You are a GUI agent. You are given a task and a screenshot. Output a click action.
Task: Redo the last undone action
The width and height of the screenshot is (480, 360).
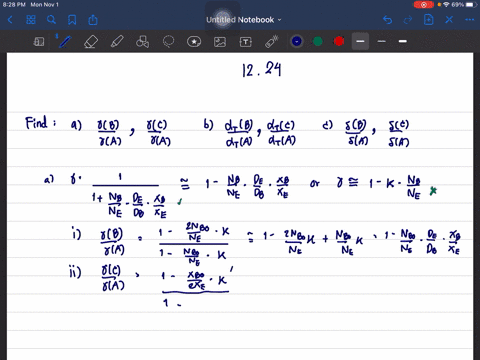pos(408,20)
